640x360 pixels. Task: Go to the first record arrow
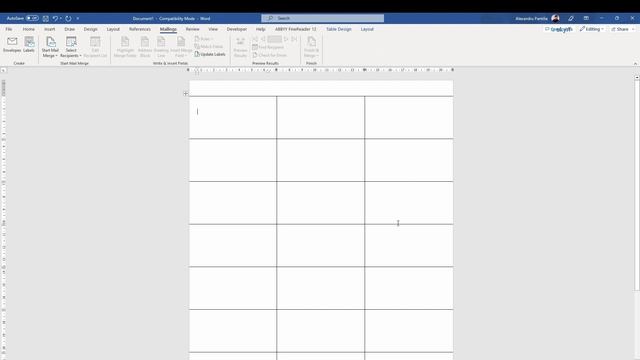pyautogui.click(x=255, y=39)
